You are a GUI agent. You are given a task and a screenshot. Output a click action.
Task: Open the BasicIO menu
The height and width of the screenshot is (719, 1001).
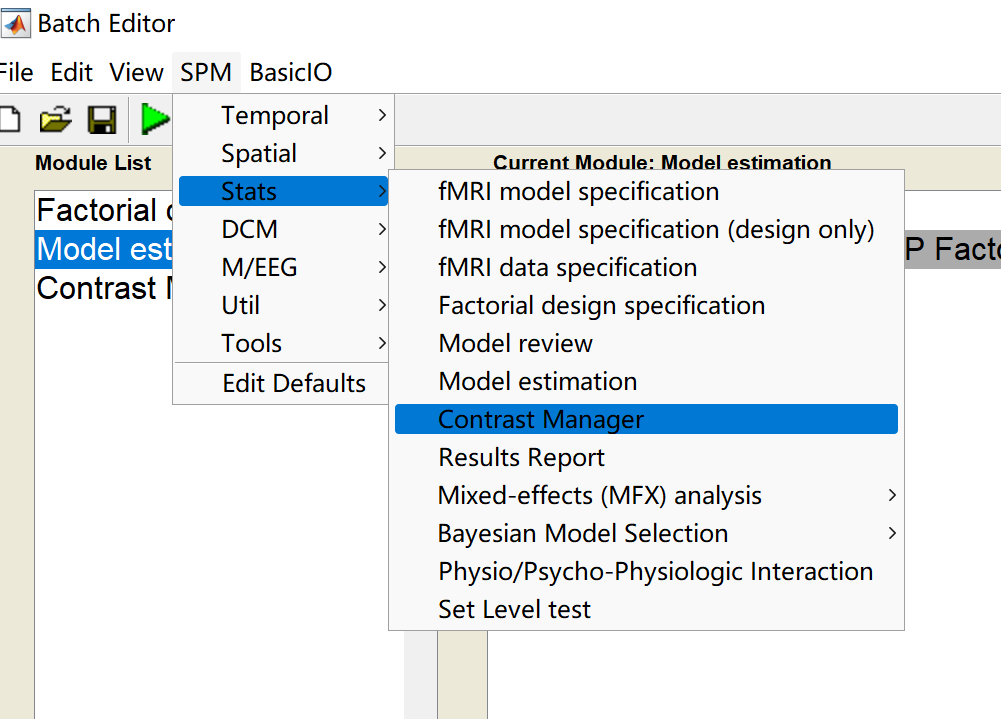(291, 72)
